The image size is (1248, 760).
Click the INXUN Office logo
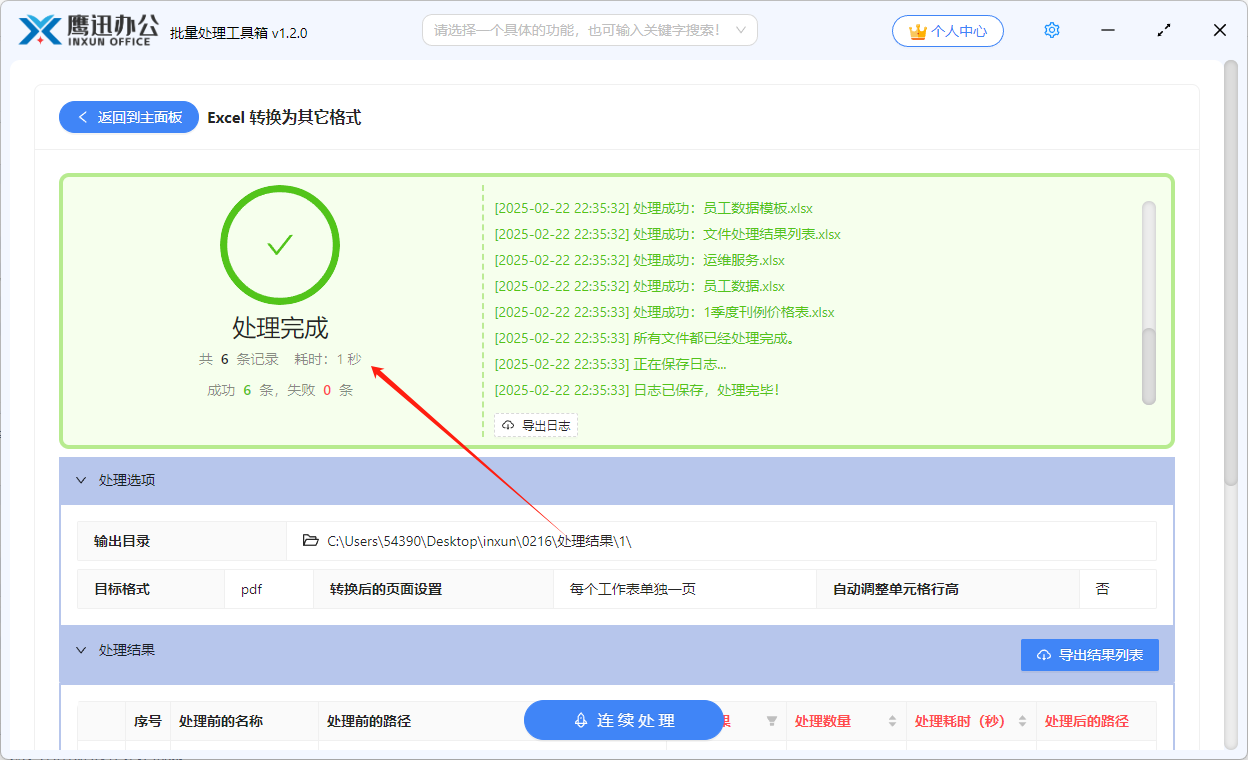(x=88, y=31)
